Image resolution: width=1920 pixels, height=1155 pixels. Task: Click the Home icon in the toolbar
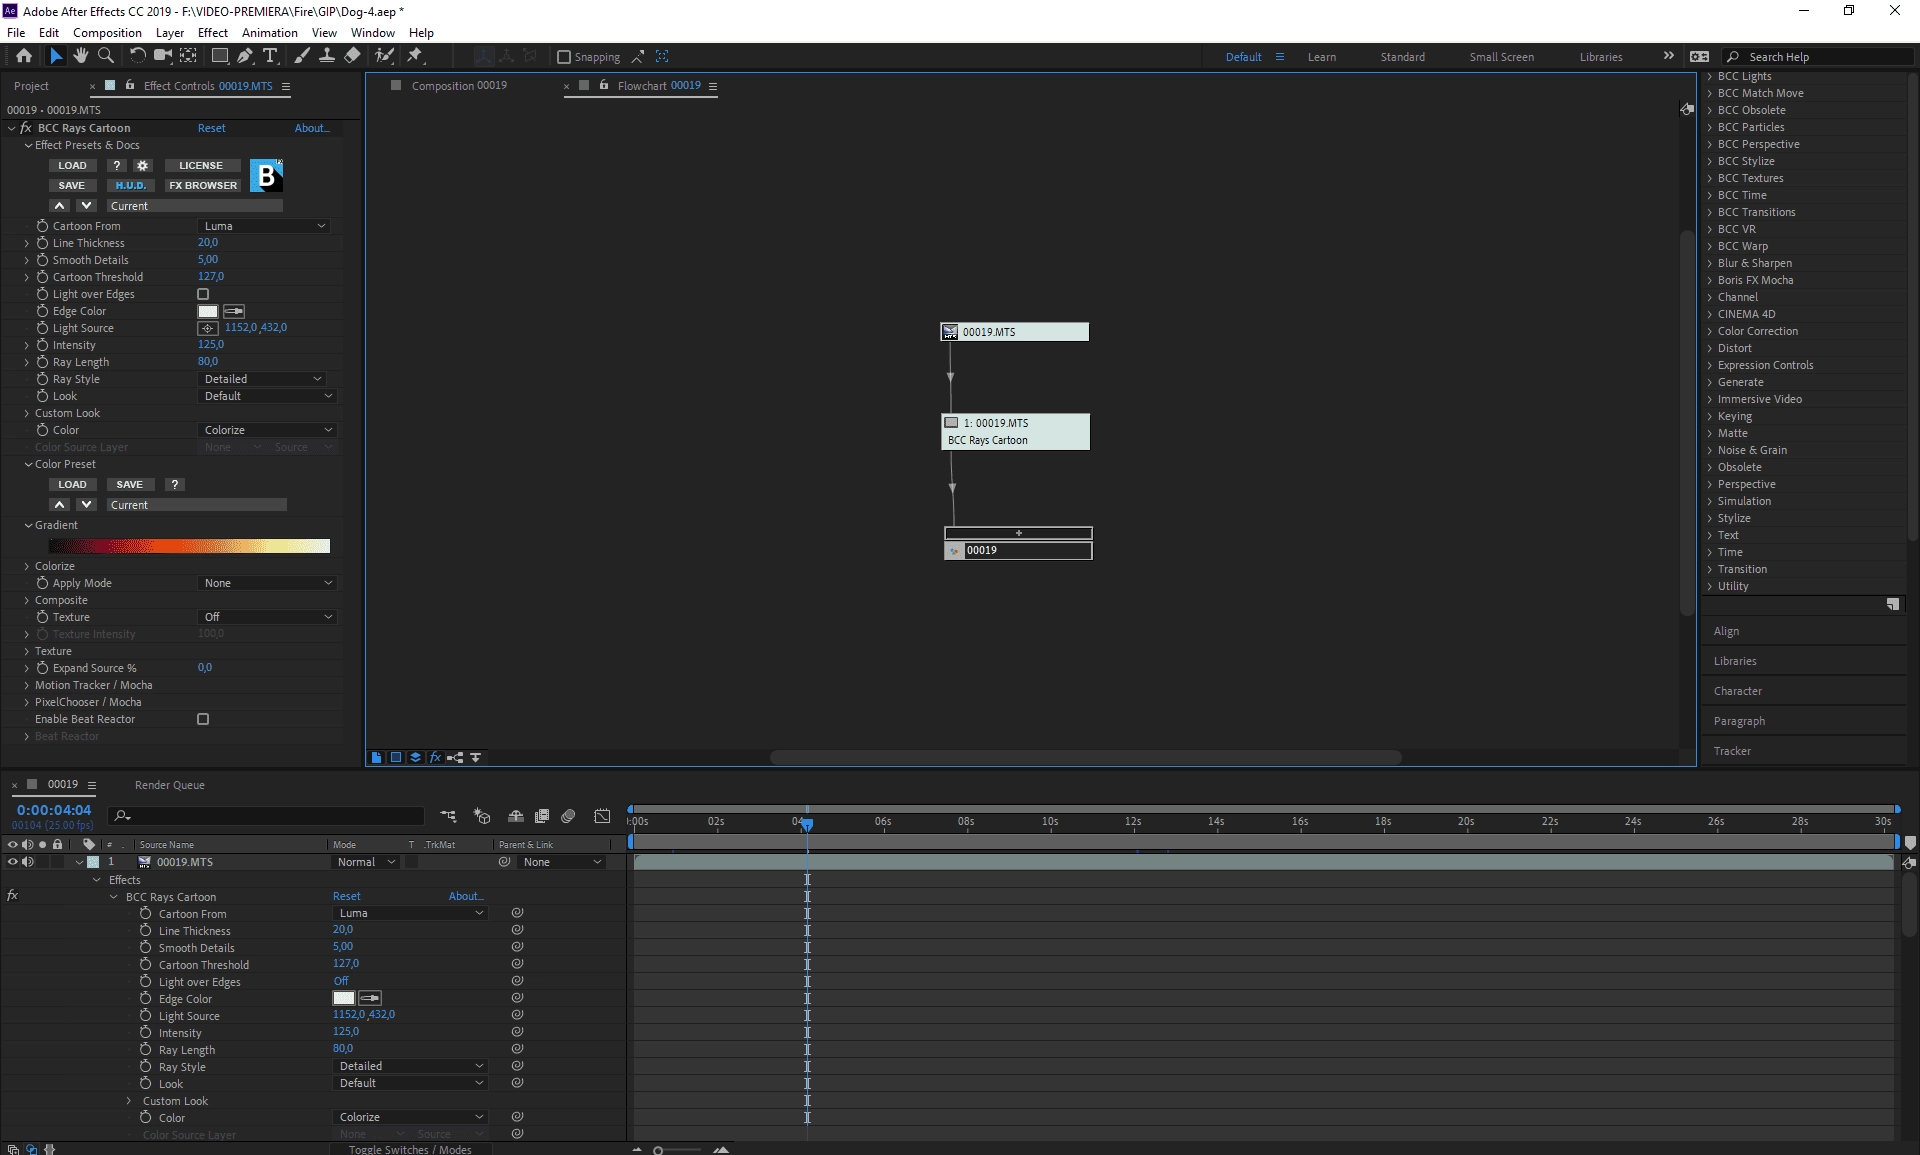(x=24, y=56)
